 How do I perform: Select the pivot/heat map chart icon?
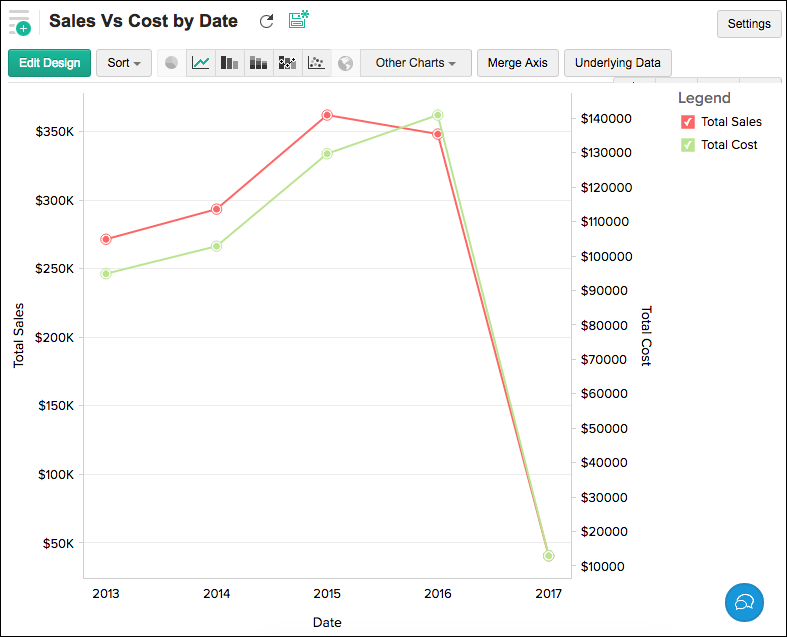coord(288,63)
